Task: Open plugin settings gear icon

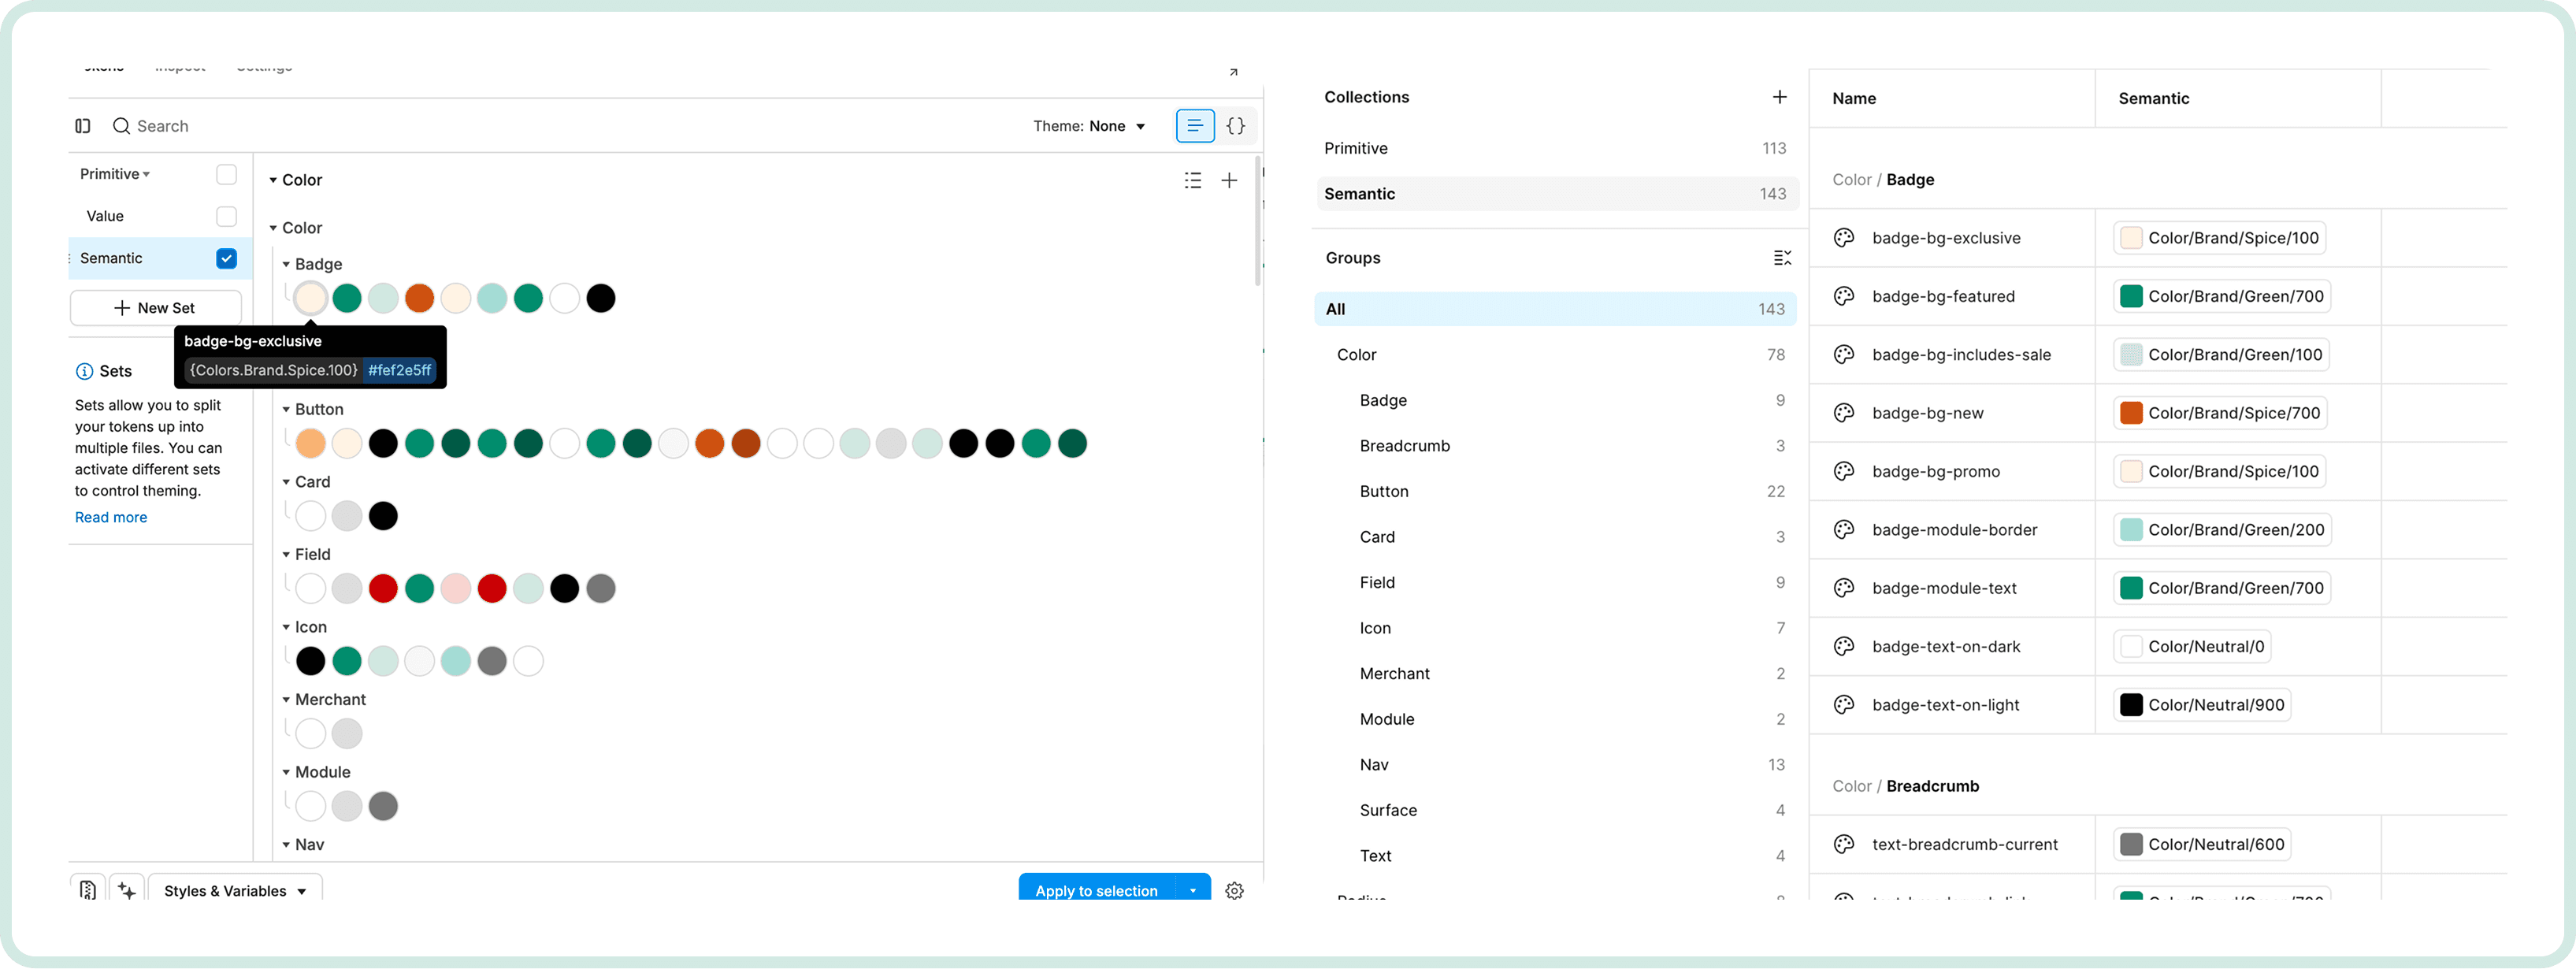Action: pyautogui.click(x=1234, y=890)
